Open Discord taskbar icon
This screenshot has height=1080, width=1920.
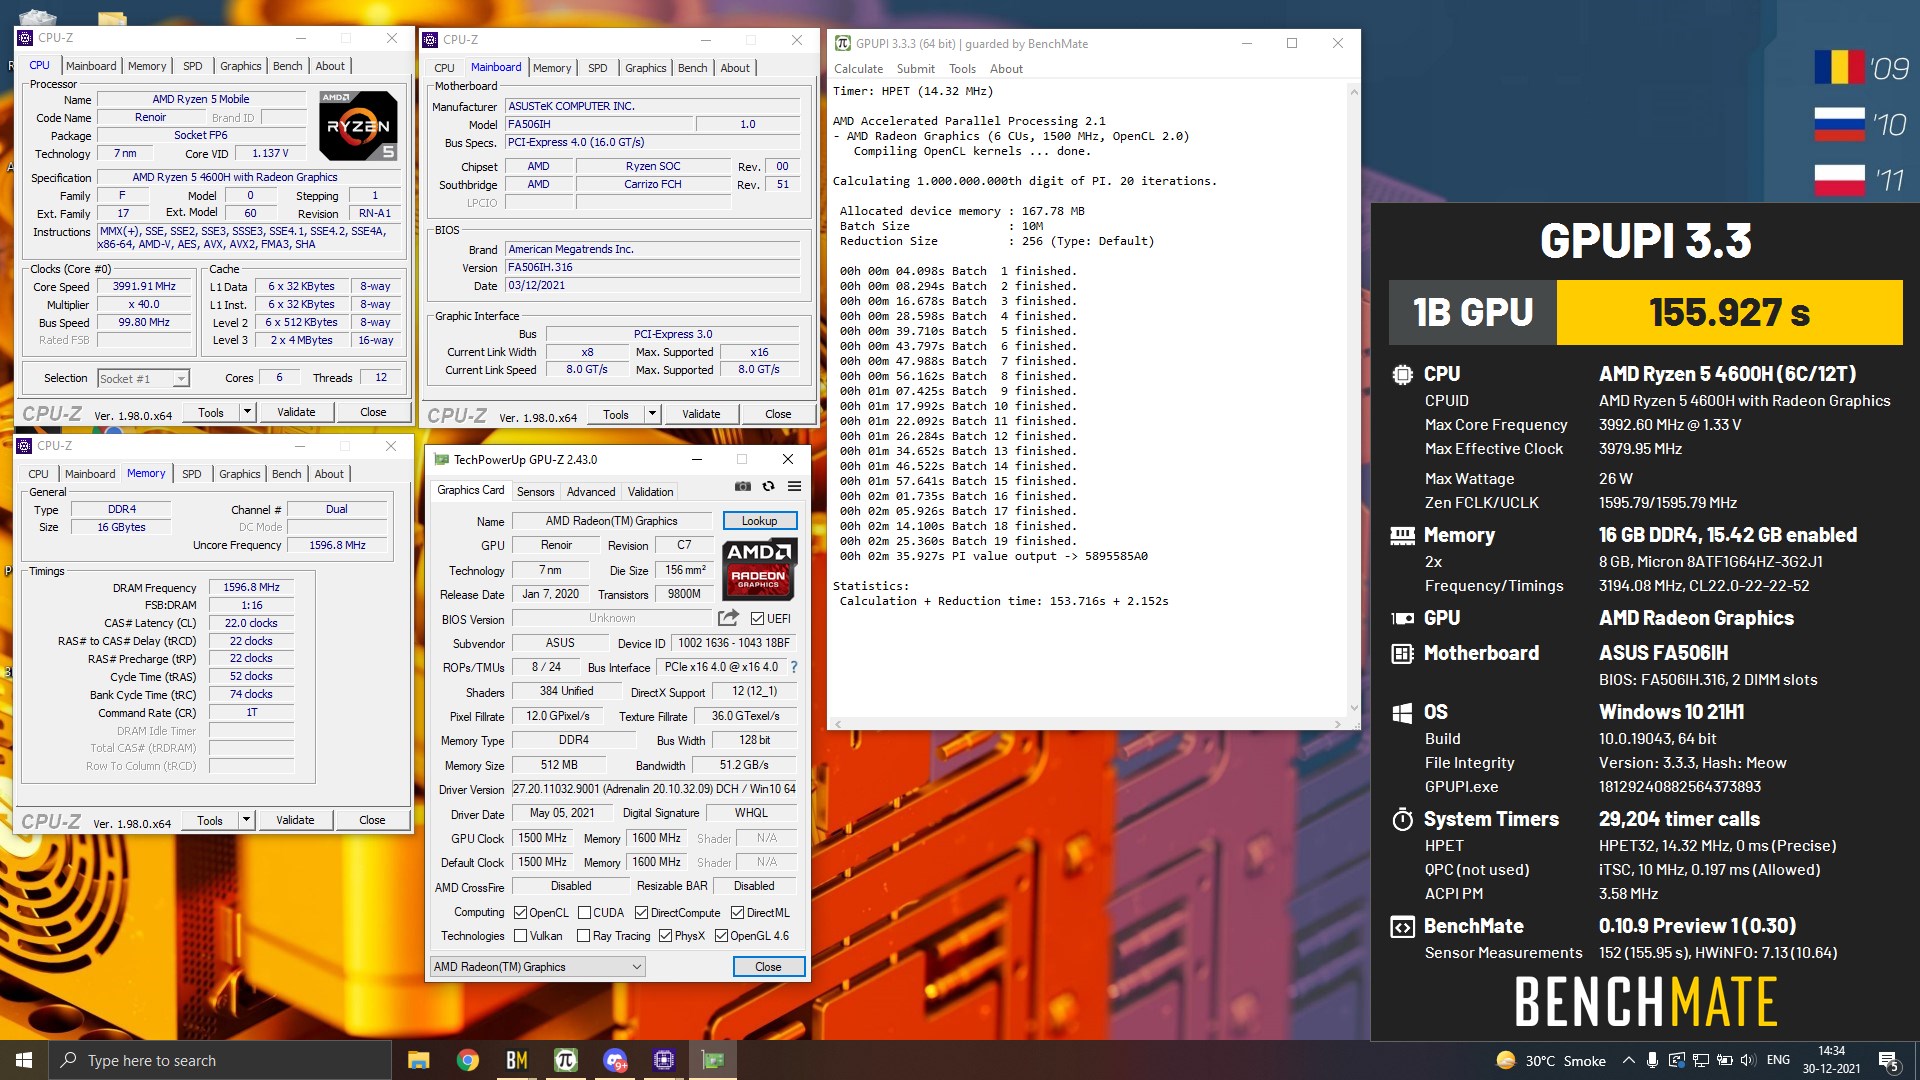point(615,1060)
